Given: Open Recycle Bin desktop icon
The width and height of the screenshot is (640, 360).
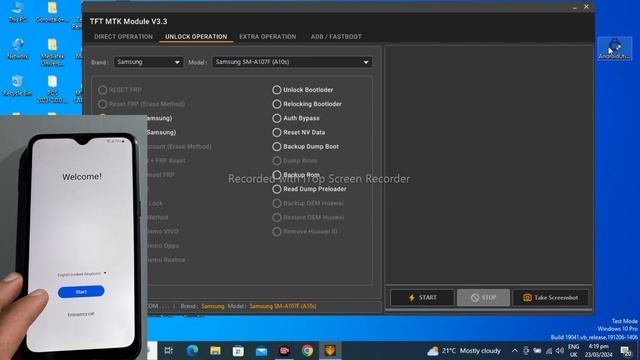Looking at the screenshot, I should pos(17,85).
